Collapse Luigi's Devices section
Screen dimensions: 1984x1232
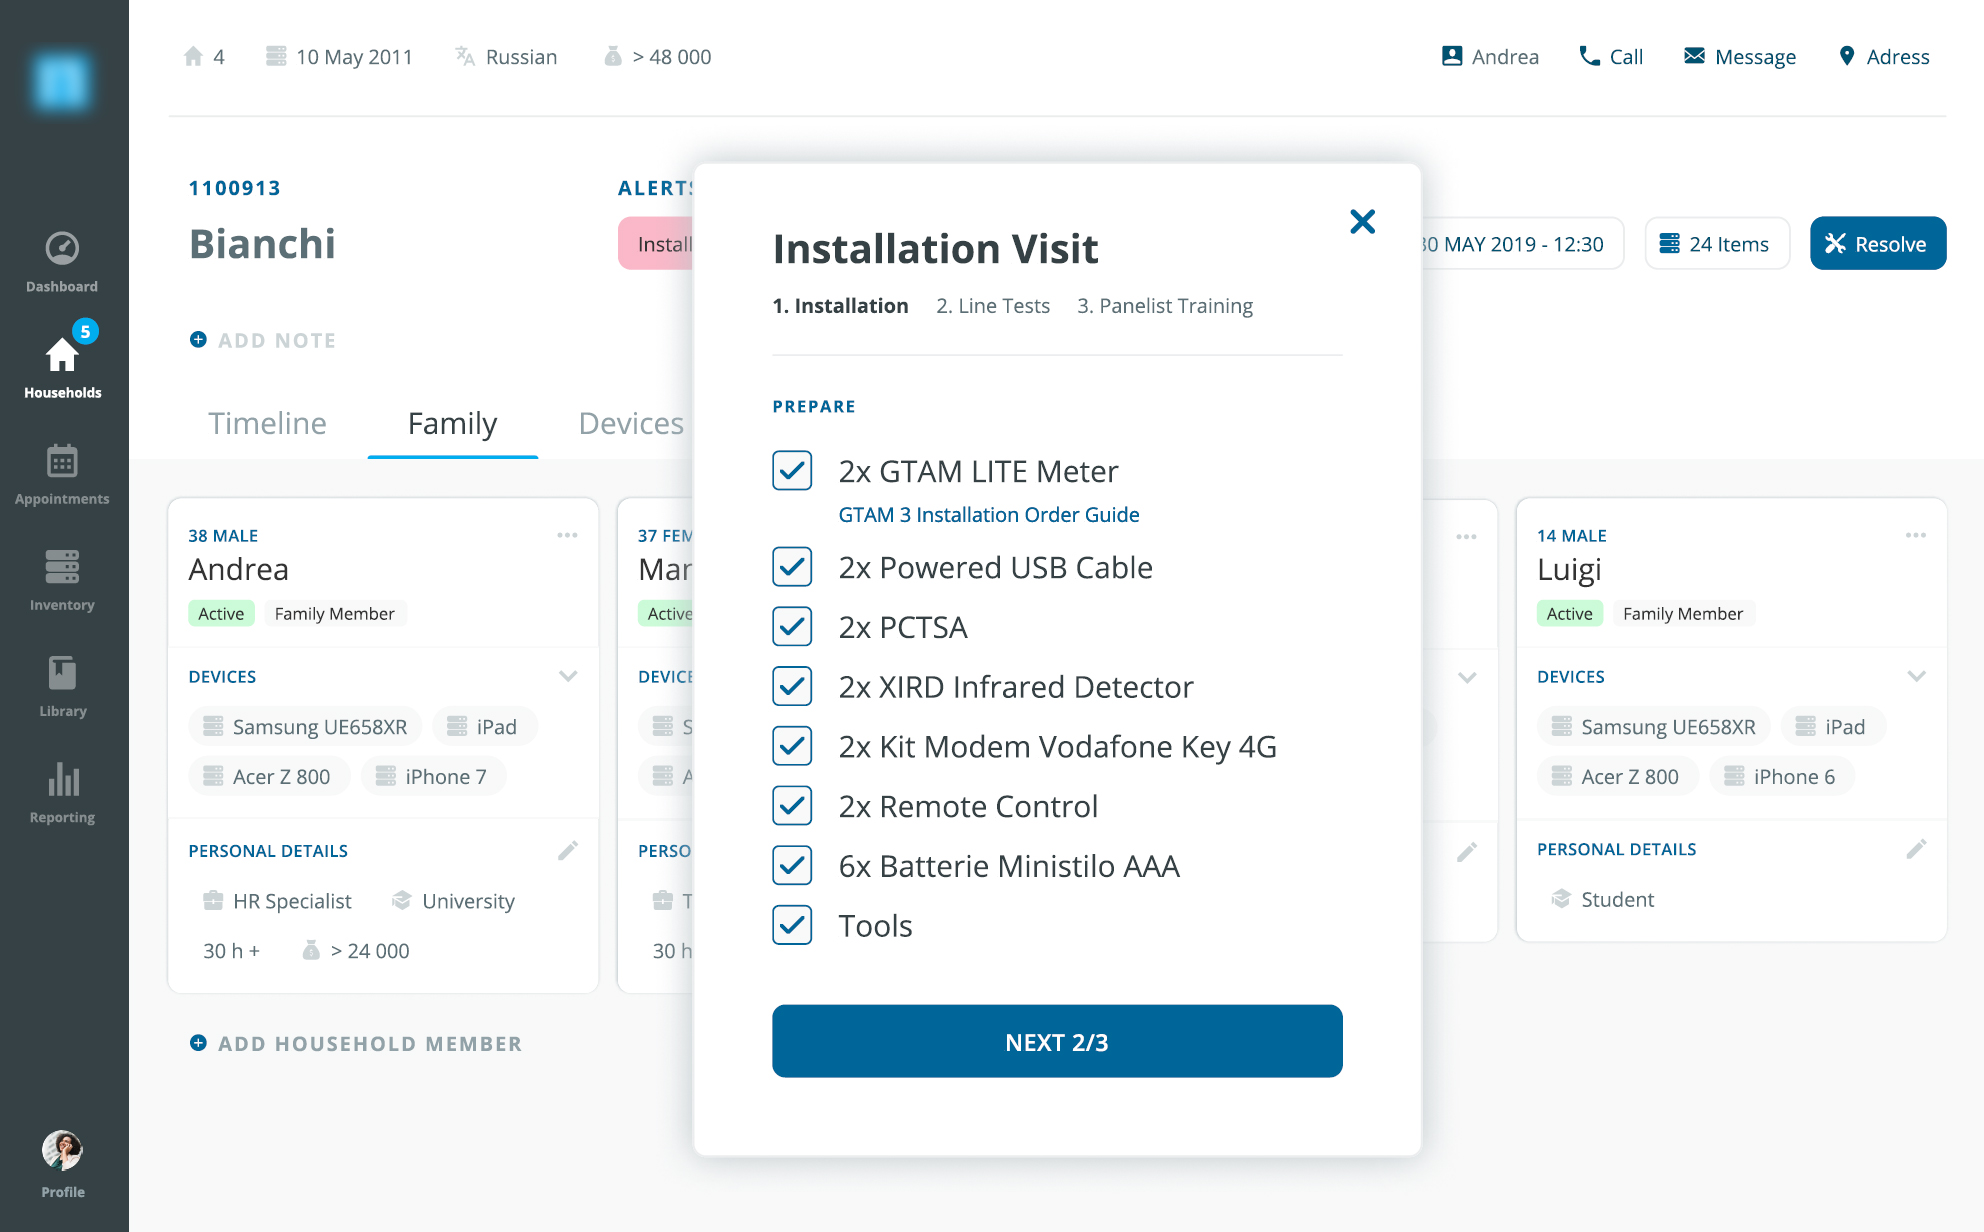[x=1917, y=676]
